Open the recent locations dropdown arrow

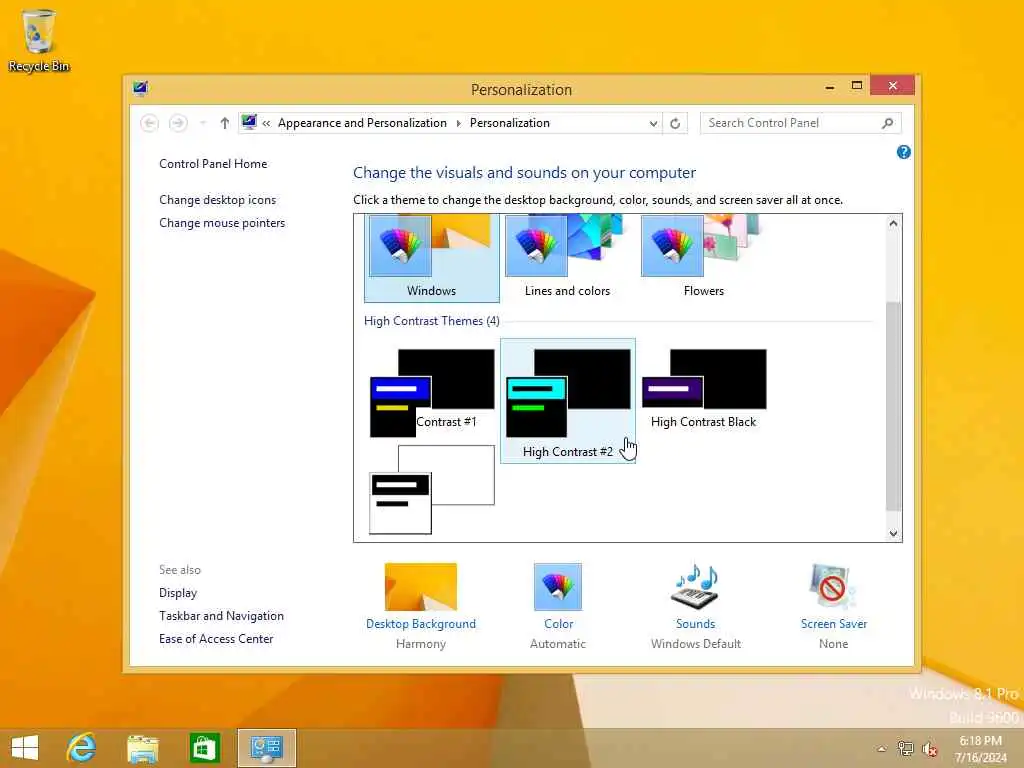click(x=203, y=123)
